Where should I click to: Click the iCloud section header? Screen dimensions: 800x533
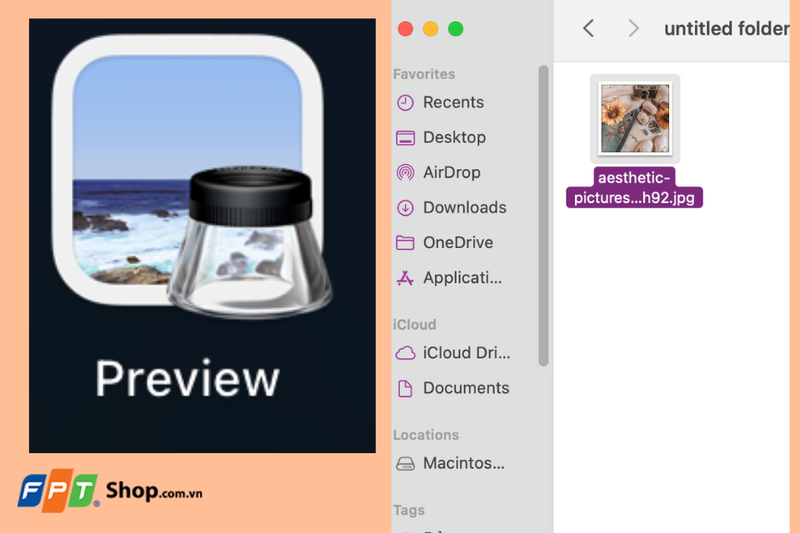[414, 325]
